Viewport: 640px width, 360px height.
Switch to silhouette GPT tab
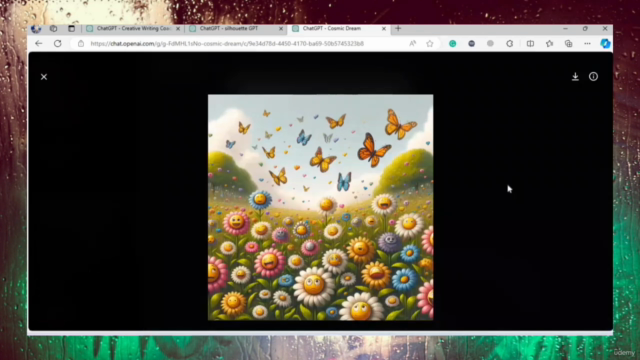tap(235, 29)
